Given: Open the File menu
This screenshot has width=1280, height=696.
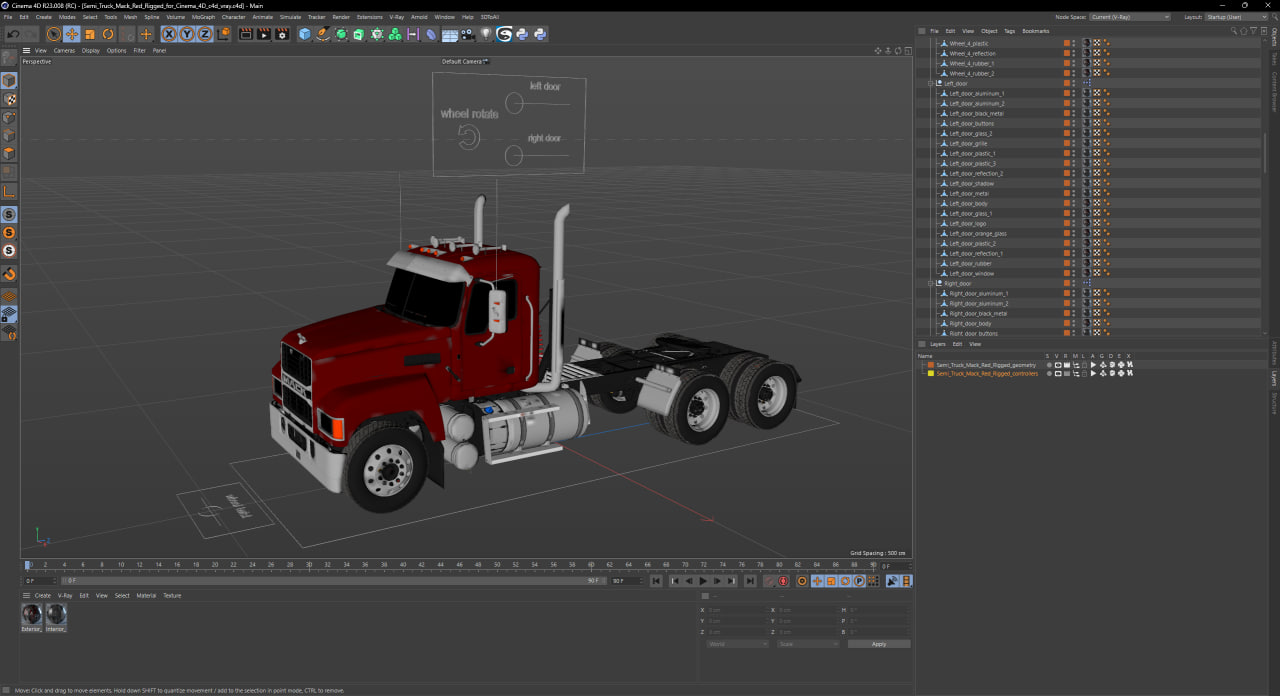Looking at the screenshot, I should tap(8, 17).
